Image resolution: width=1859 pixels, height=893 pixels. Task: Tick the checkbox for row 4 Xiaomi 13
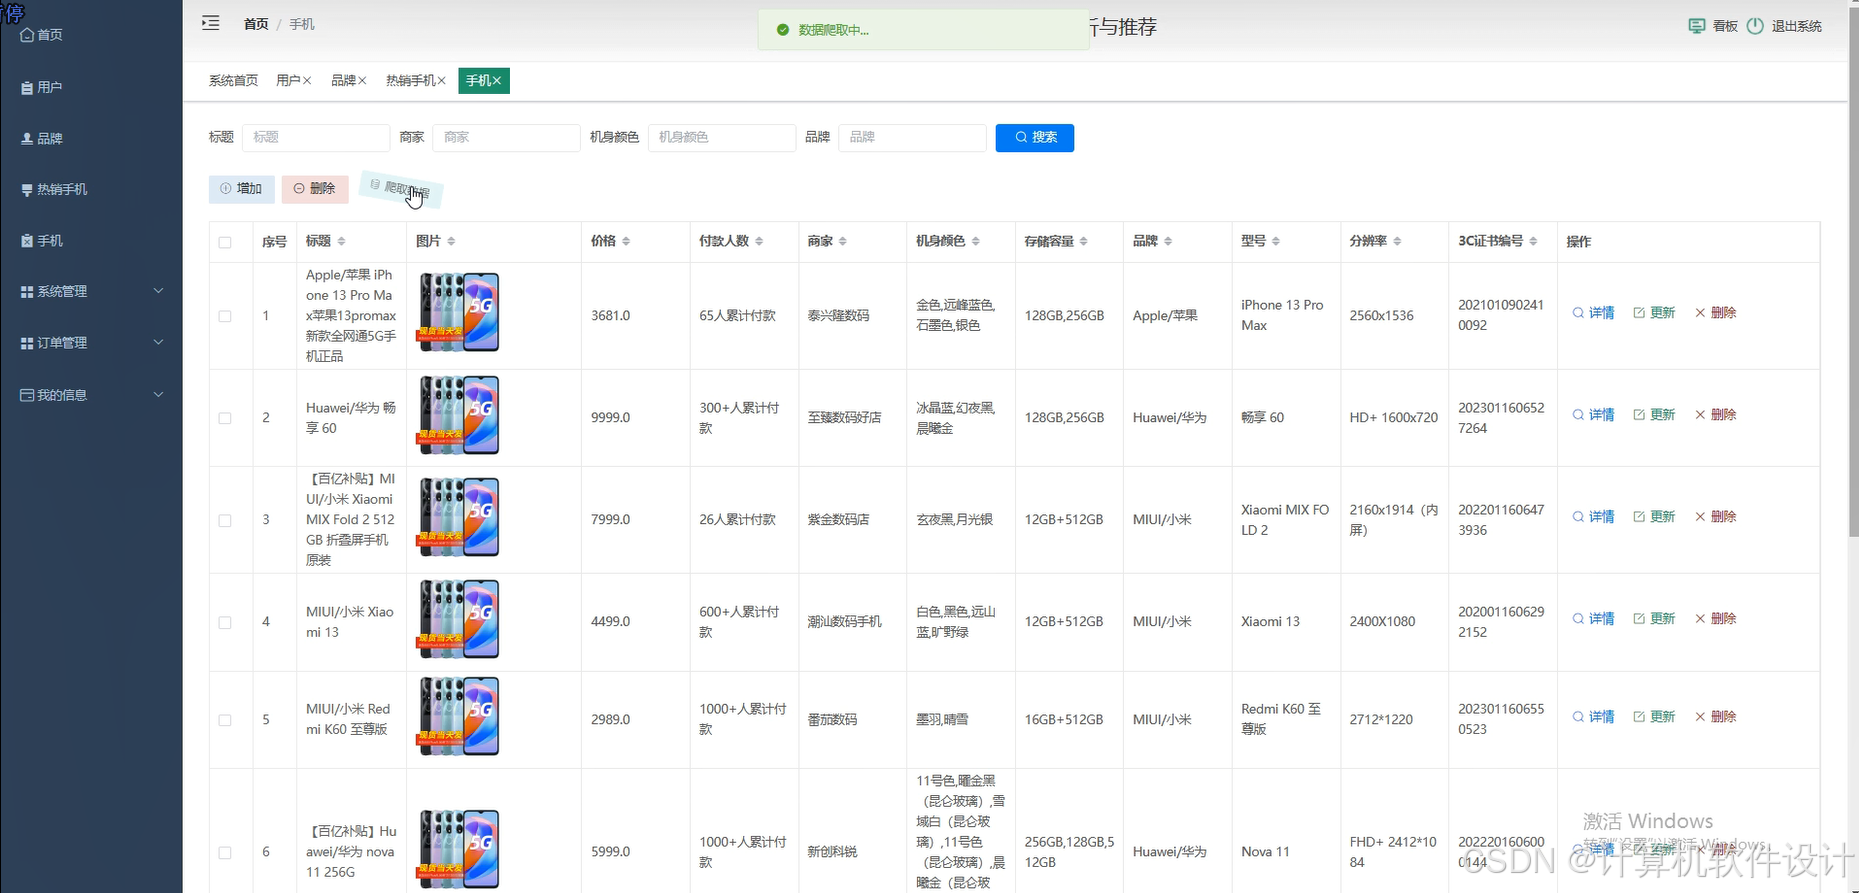(x=225, y=622)
